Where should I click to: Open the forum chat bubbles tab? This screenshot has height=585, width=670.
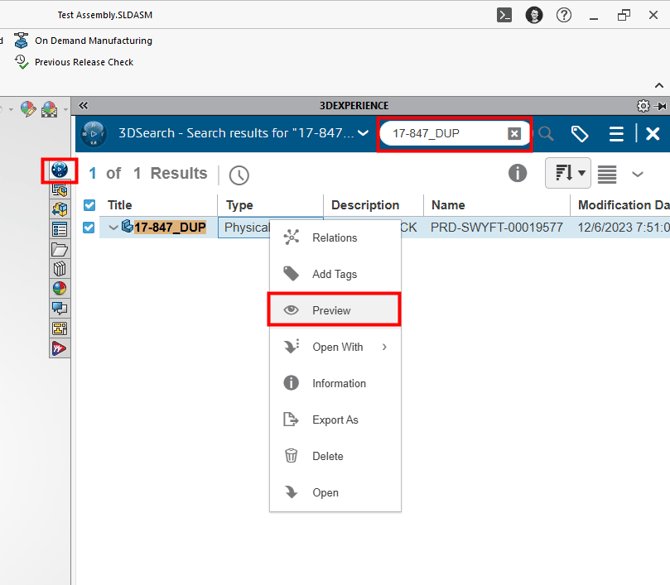point(59,308)
